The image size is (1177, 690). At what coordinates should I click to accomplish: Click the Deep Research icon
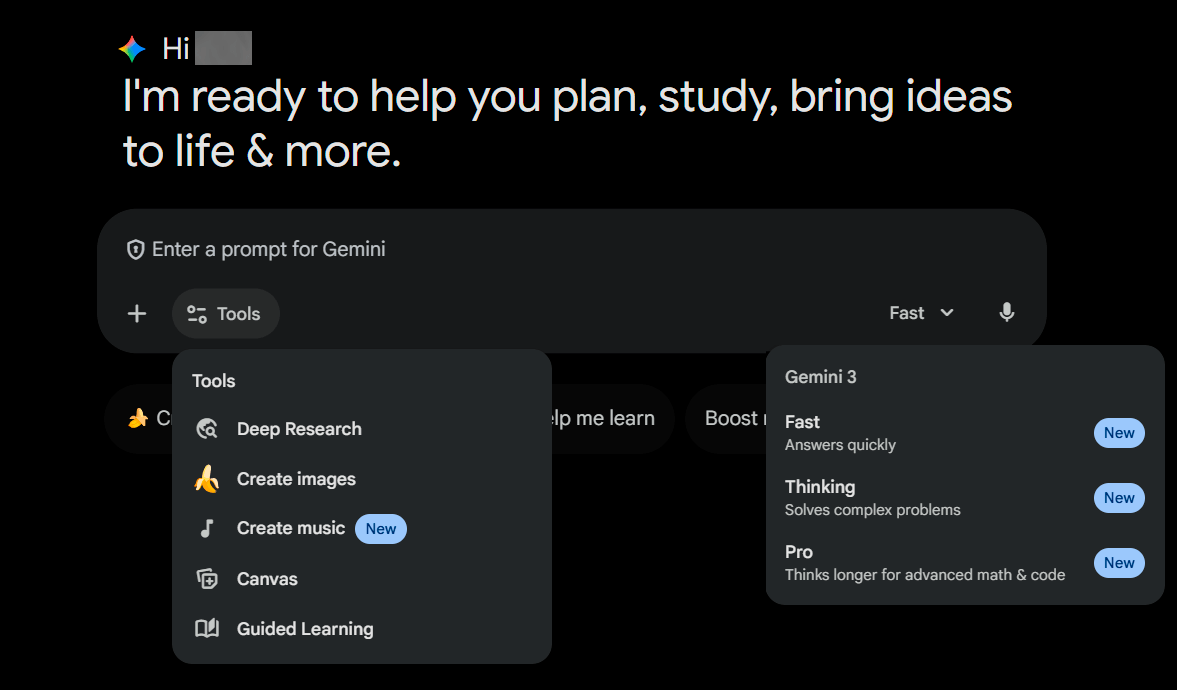(207, 429)
